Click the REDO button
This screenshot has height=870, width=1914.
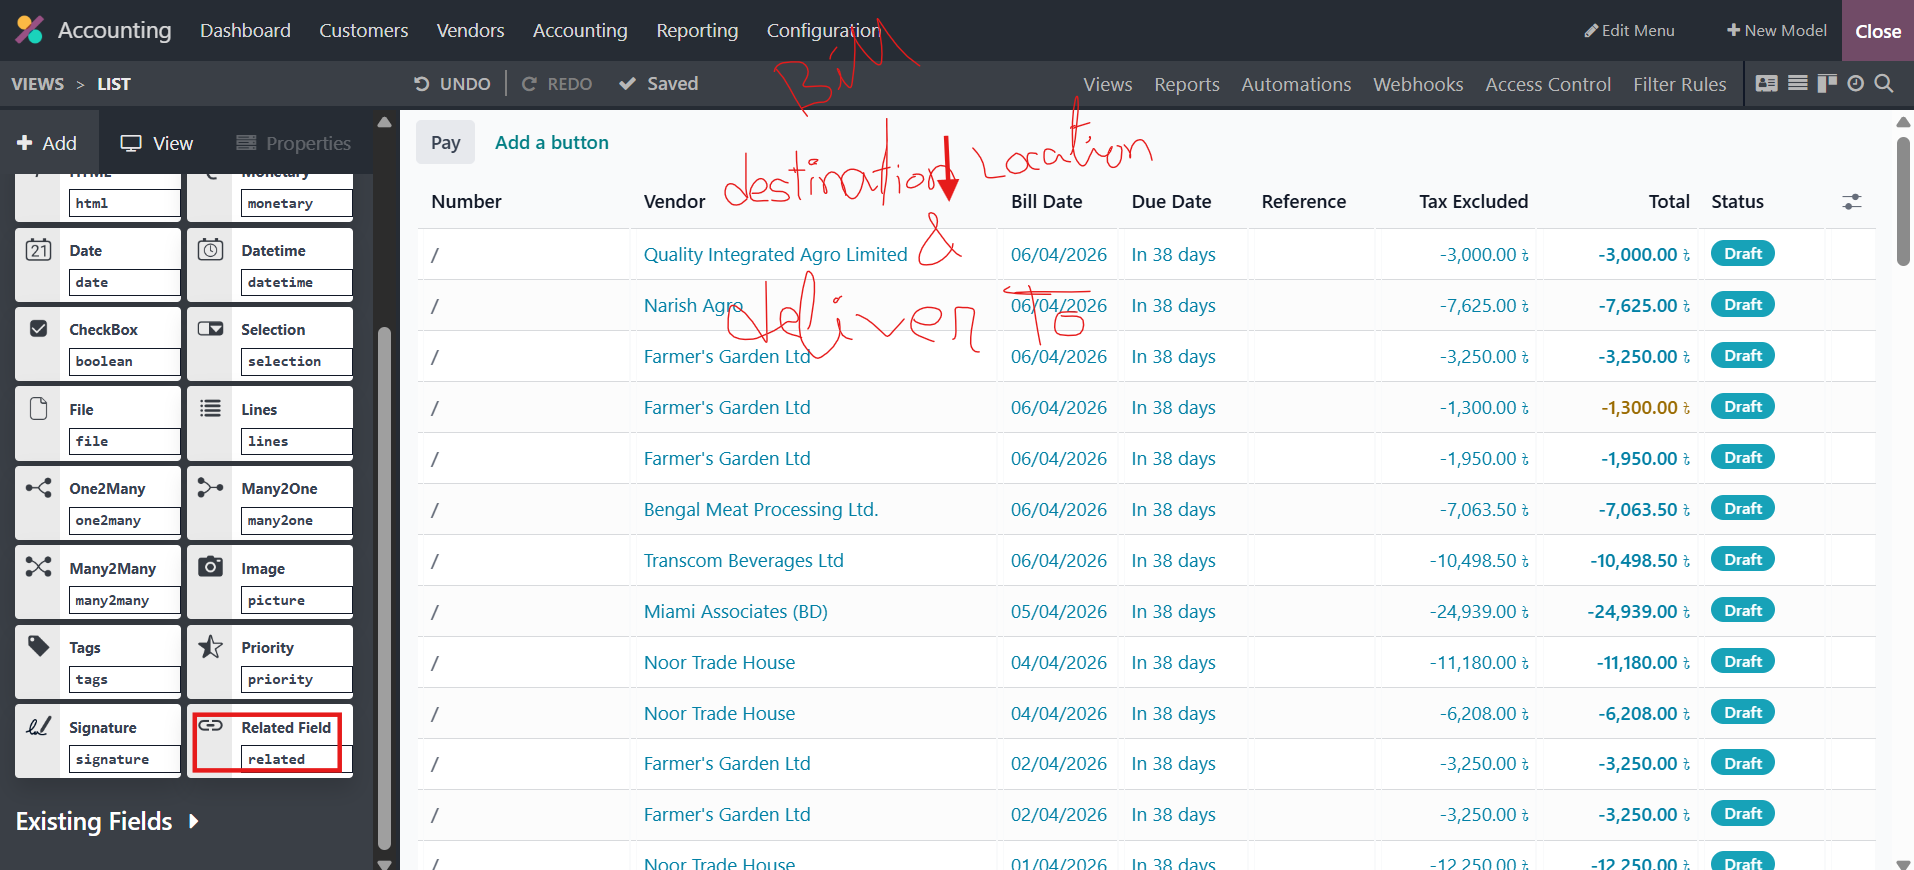(557, 84)
